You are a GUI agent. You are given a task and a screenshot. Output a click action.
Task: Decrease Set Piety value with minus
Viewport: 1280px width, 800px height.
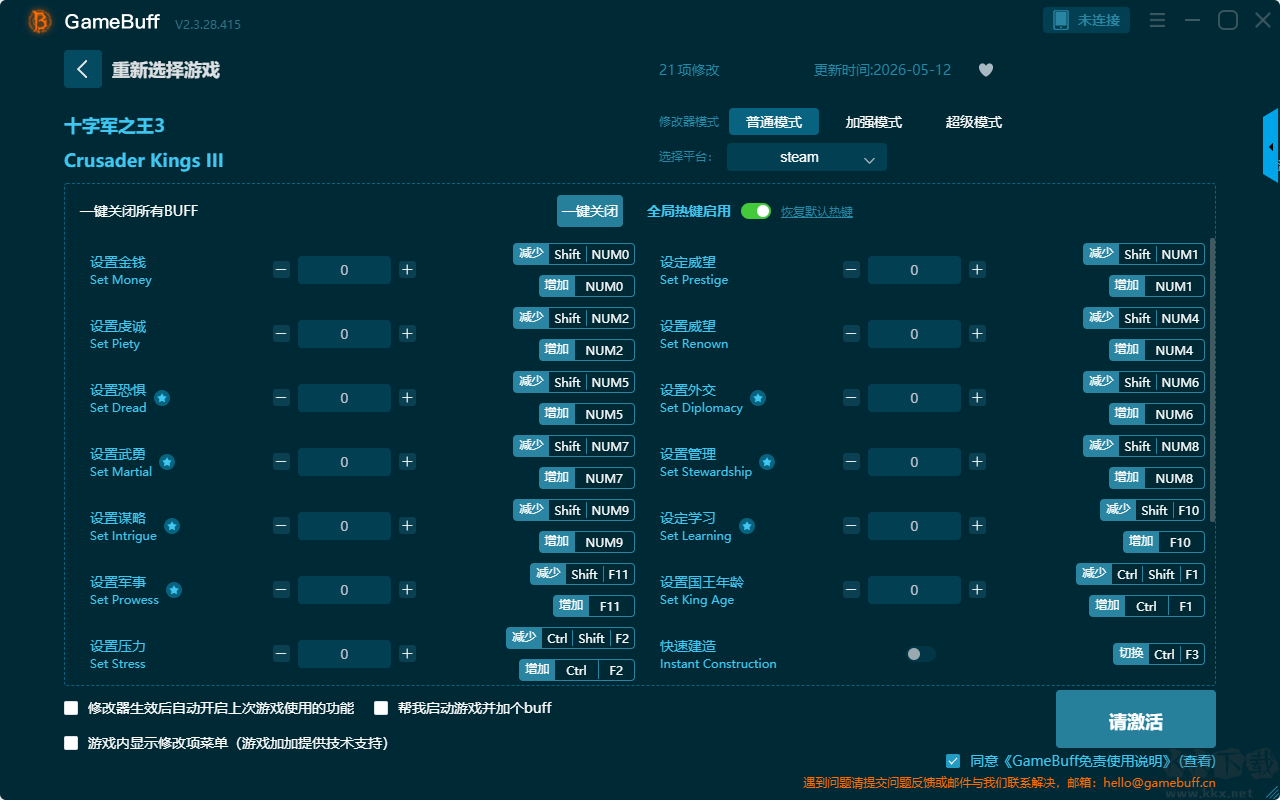281,334
